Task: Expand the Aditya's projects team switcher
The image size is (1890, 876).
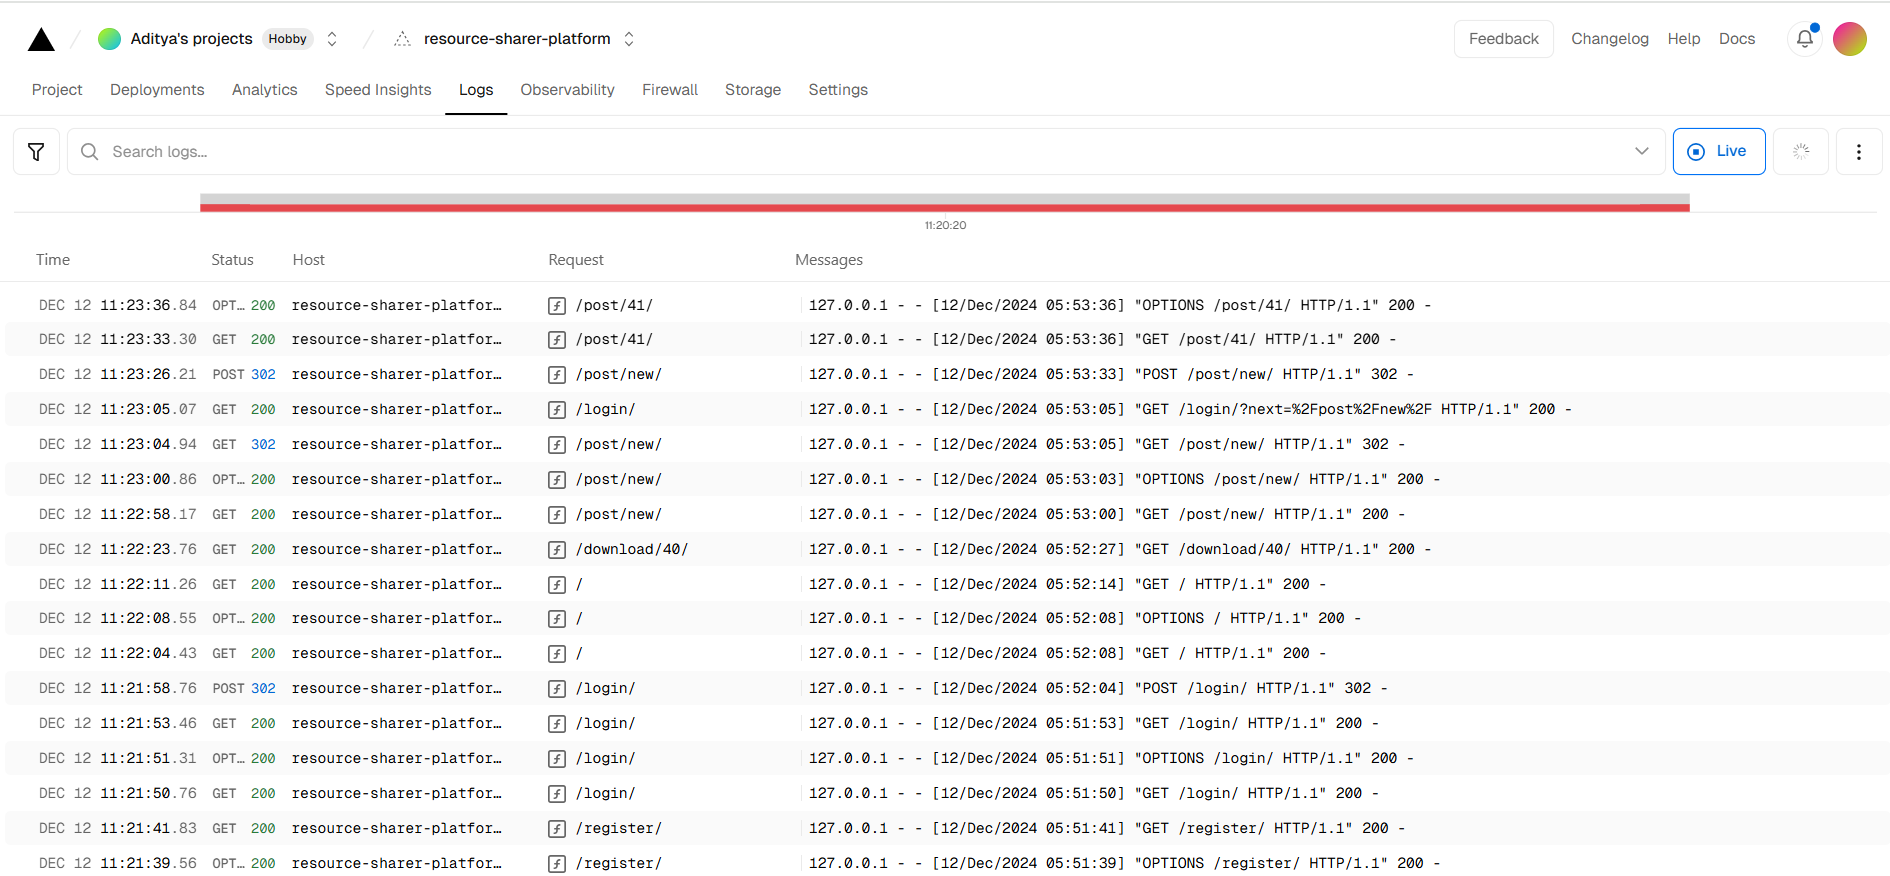Action: (332, 39)
